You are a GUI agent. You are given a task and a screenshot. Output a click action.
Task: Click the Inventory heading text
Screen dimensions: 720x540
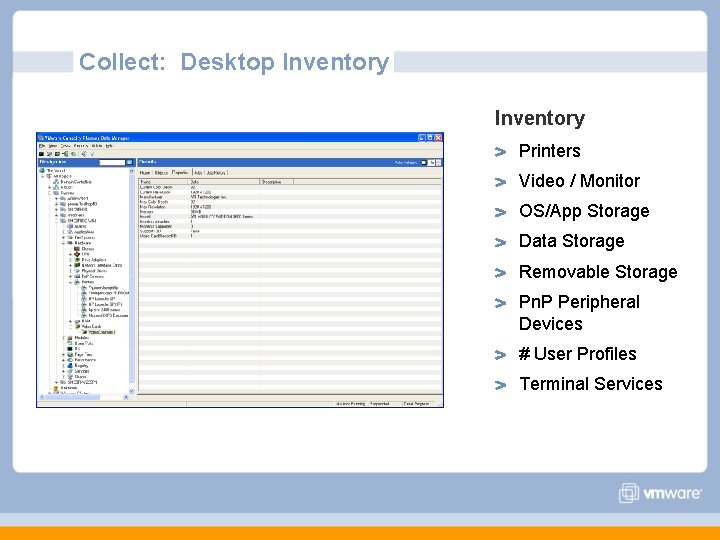coord(540,118)
